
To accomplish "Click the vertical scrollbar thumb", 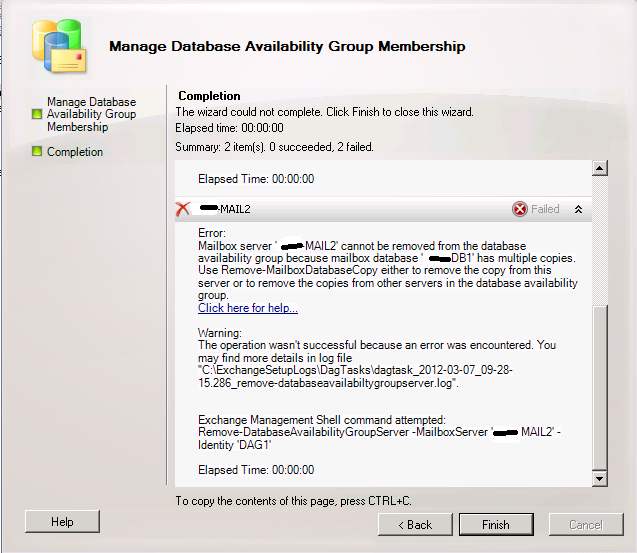I will (x=600, y=388).
